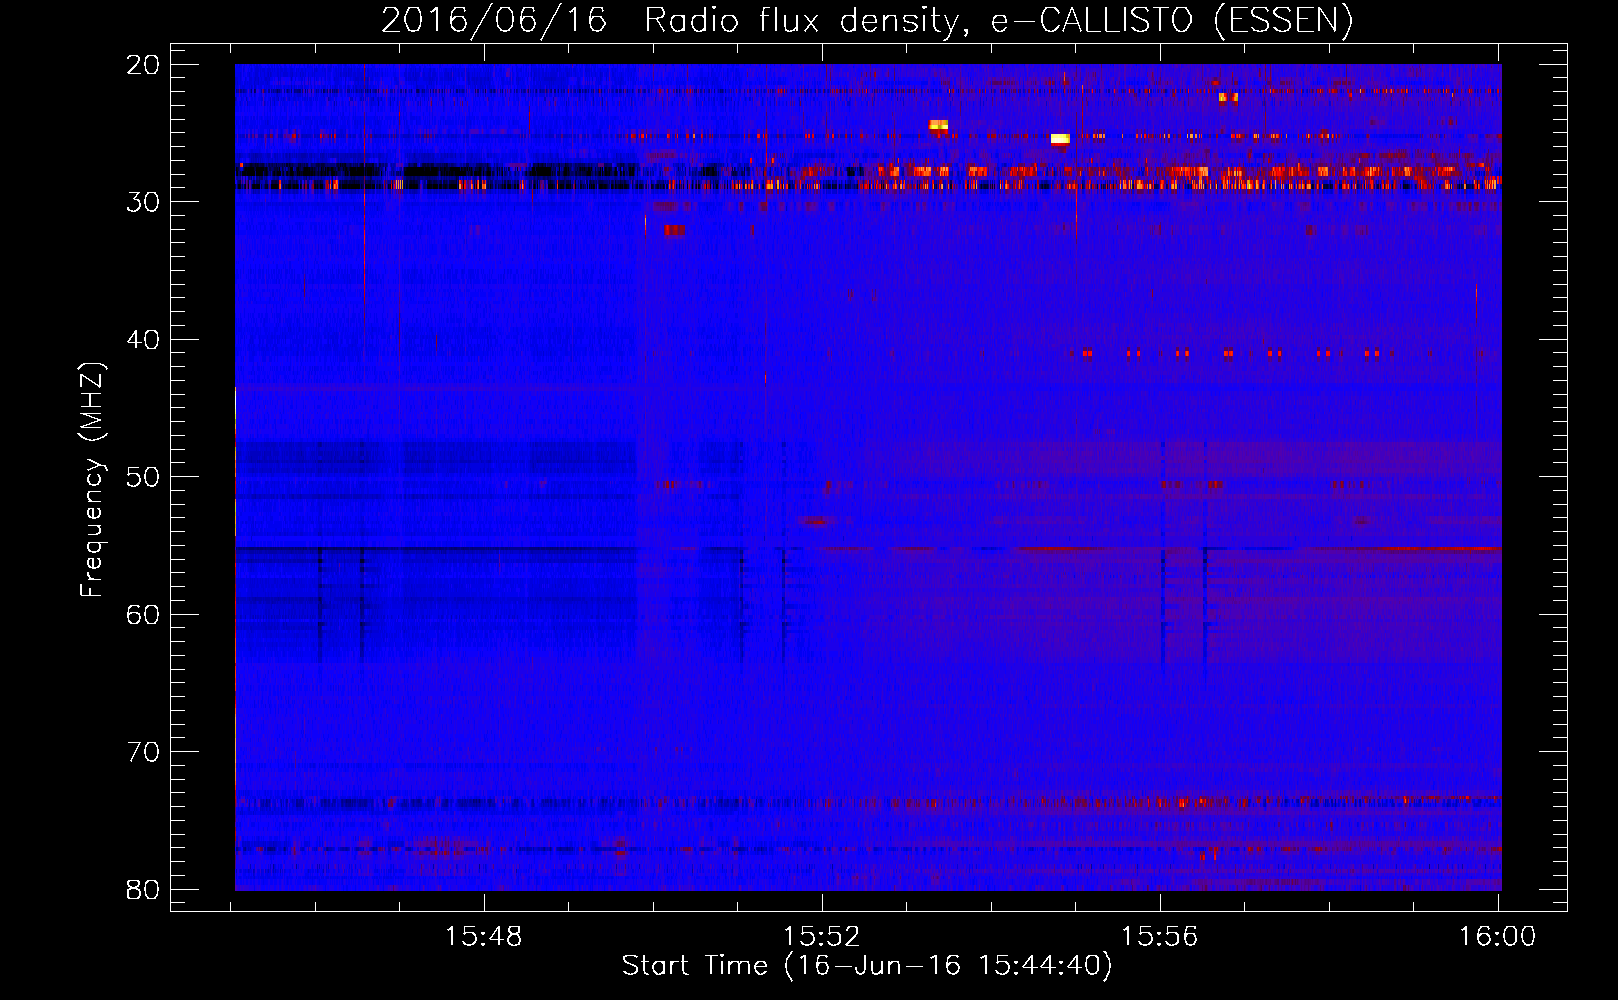Click the 15:48 time tick label
Screen dimensions: 1618x1000
(x=484, y=936)
